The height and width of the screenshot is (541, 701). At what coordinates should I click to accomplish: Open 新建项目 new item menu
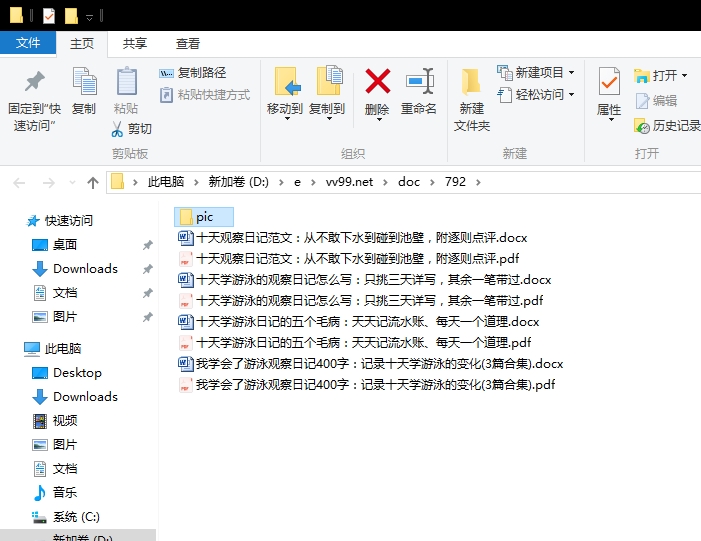536,72
